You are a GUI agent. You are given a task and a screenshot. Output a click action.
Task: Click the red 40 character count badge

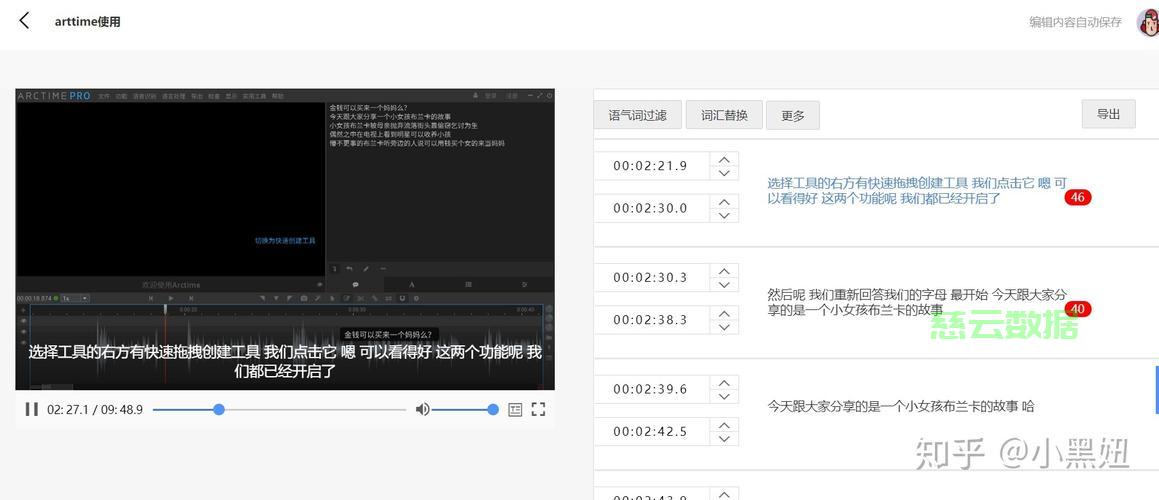(x=1077, y=309)
